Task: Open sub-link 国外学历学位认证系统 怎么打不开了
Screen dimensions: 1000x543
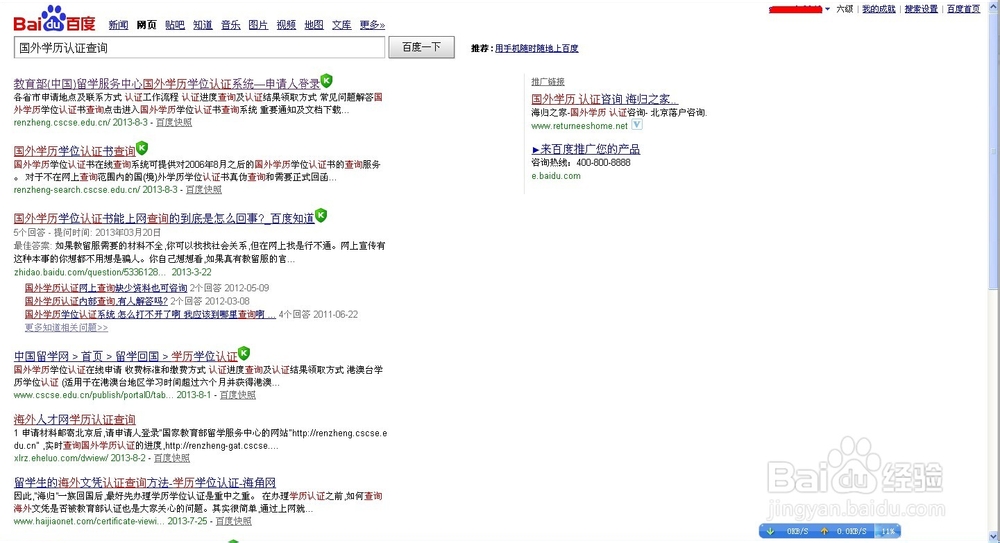Action: [151, 315]
